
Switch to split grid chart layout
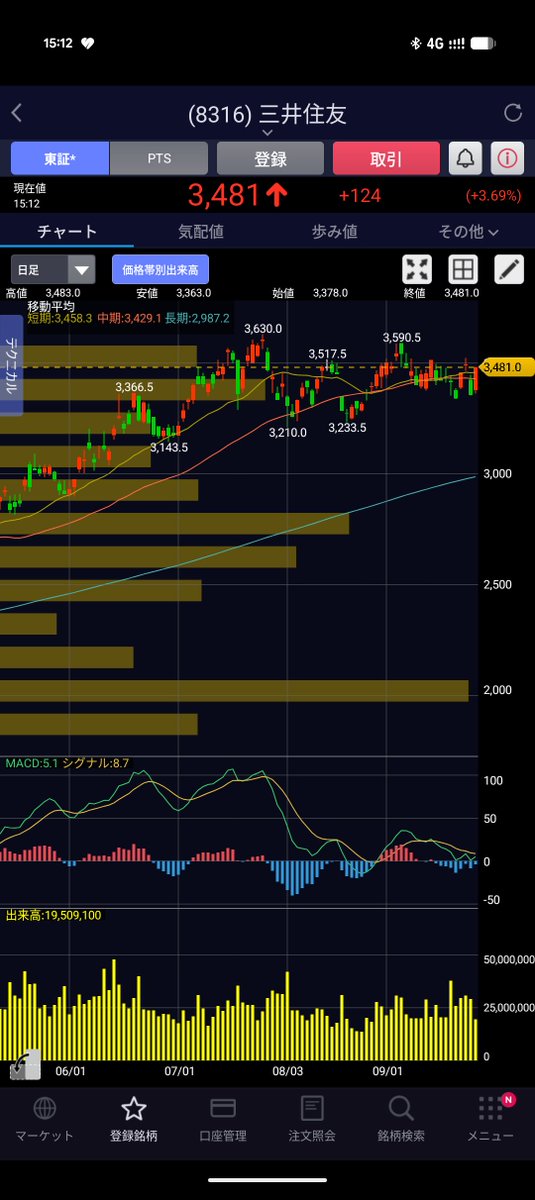click(x=462, y=268)
